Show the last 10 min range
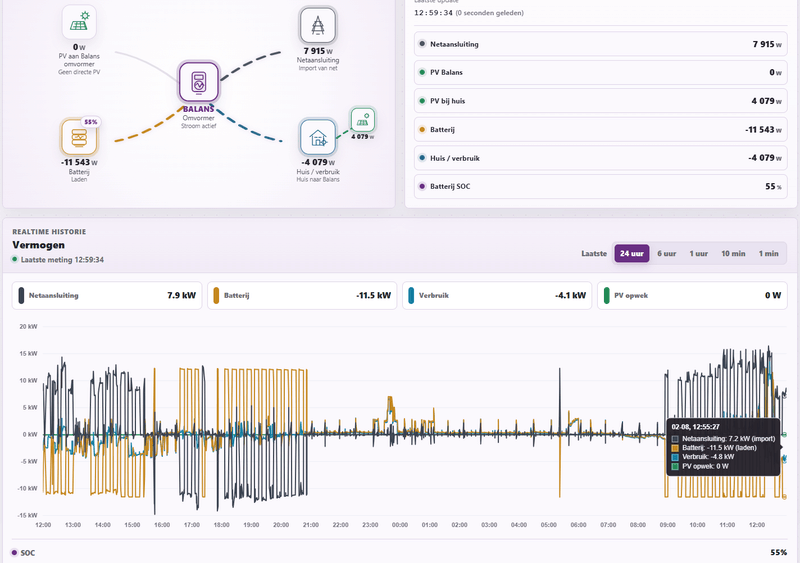 point(733,253)
